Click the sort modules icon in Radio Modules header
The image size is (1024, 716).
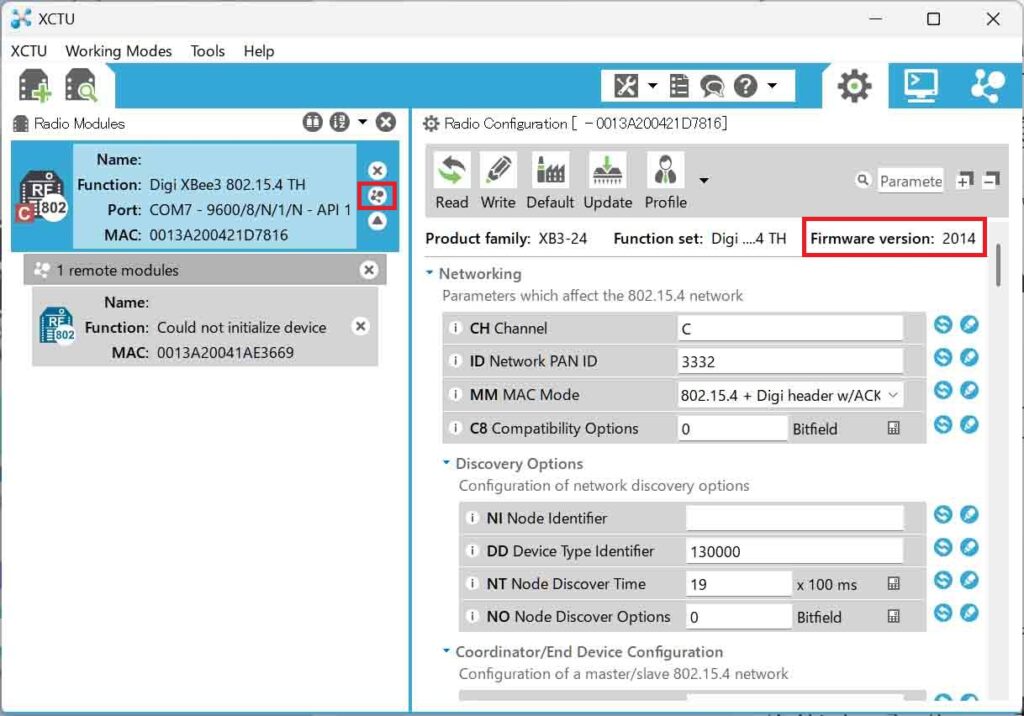tap(340, 122)
